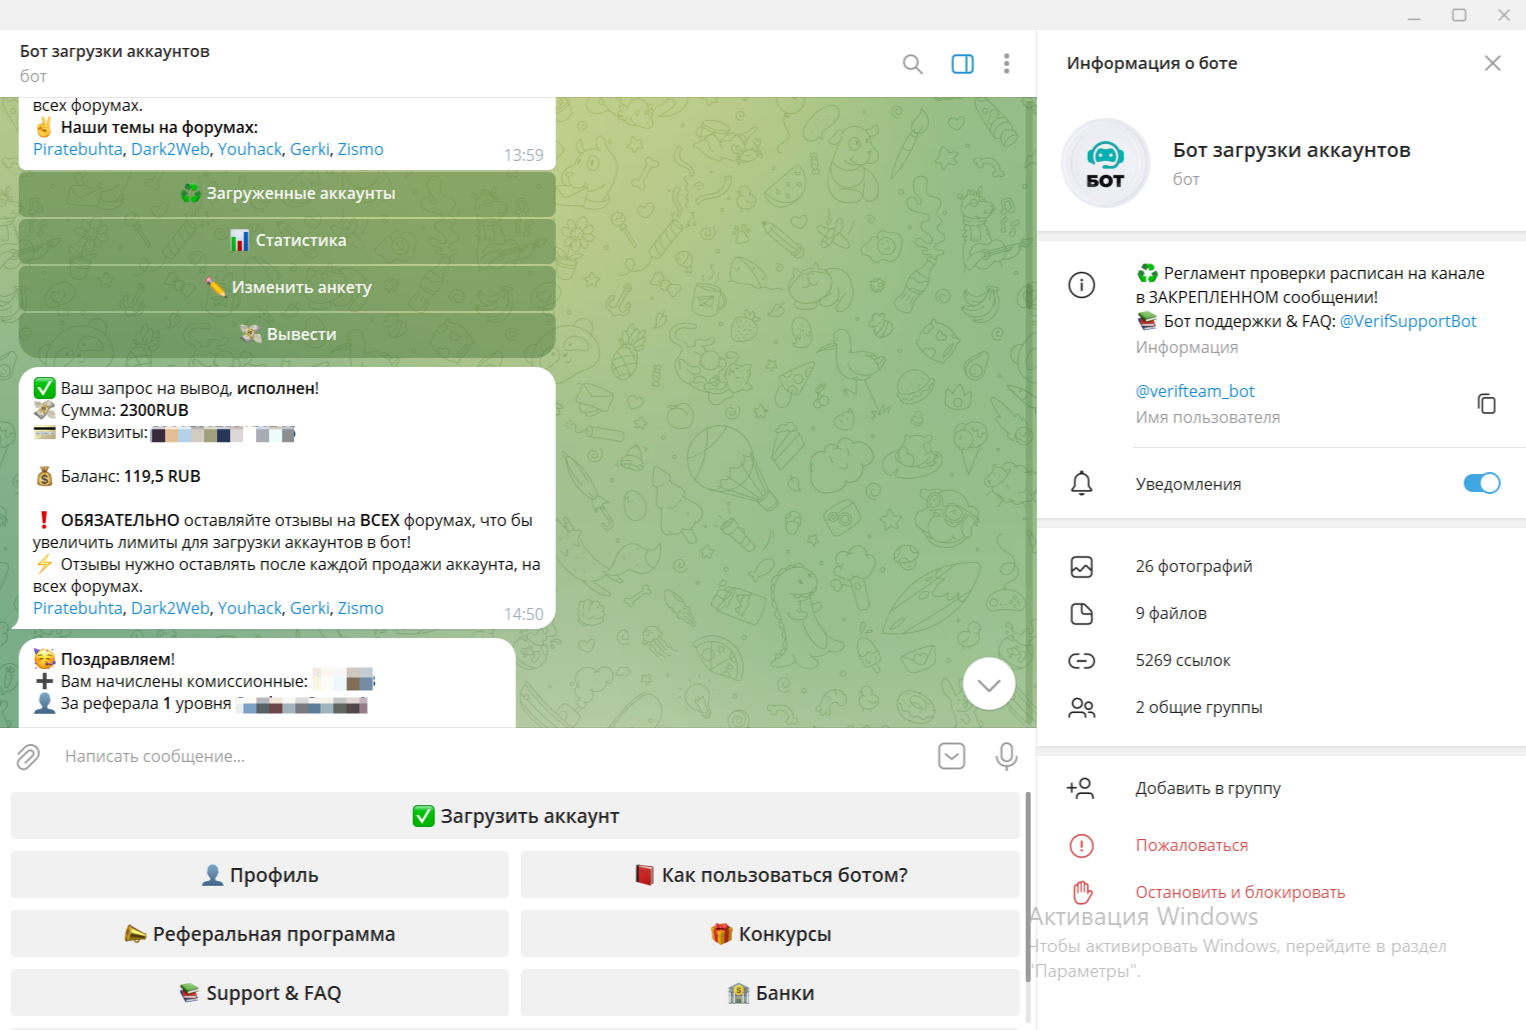The width and height of the screenshot is (1526, 1030).
Task: Click the message input field
Action: [480, 757]
